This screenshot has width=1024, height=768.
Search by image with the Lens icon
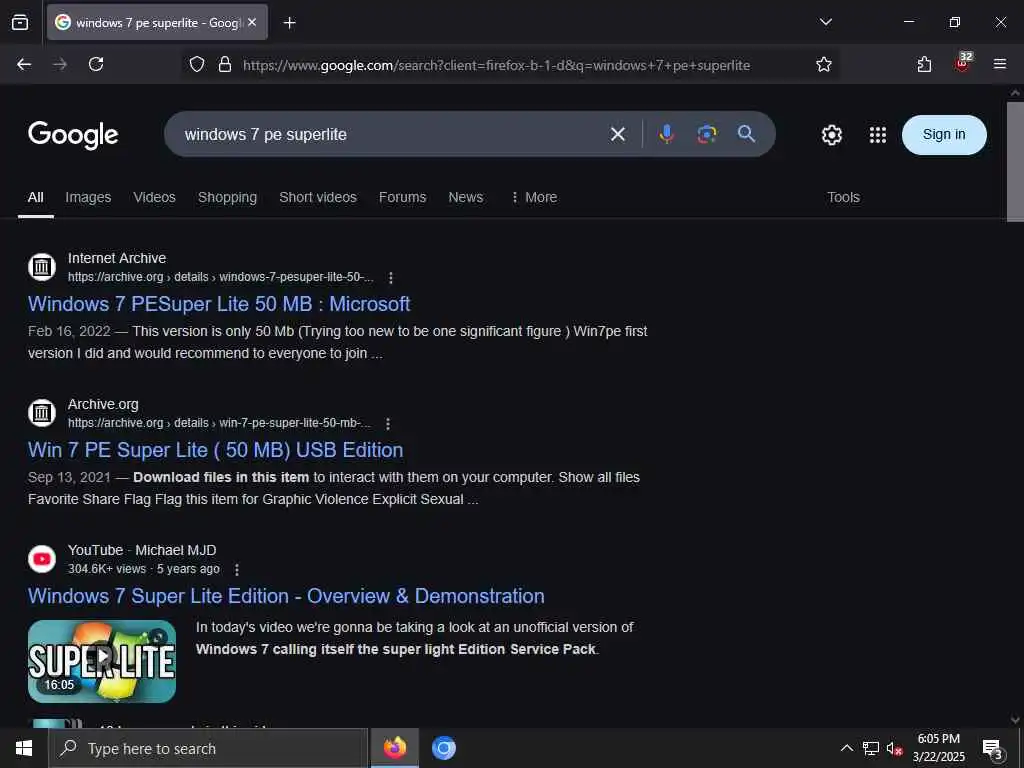(x=707, y=135)
